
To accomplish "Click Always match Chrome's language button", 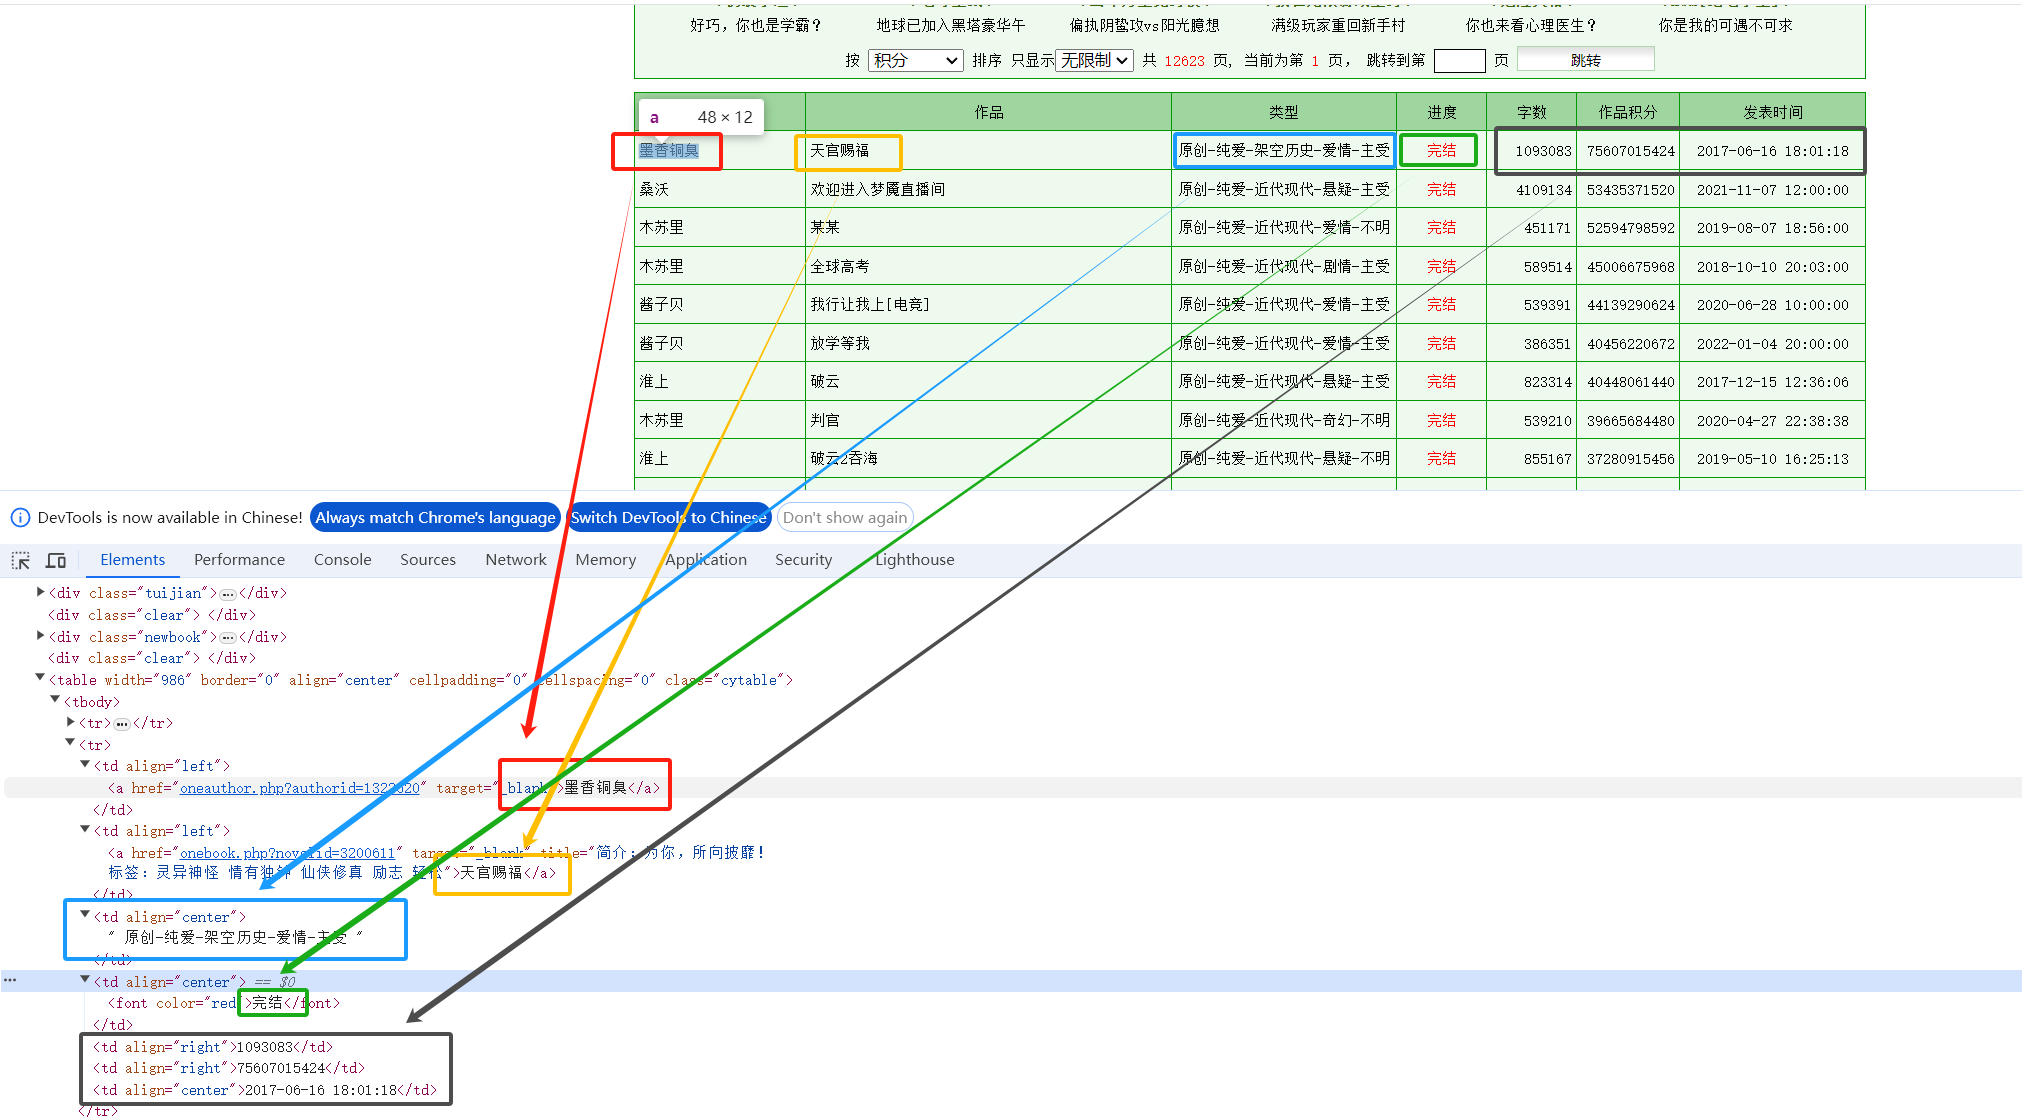I will point(435,518).
